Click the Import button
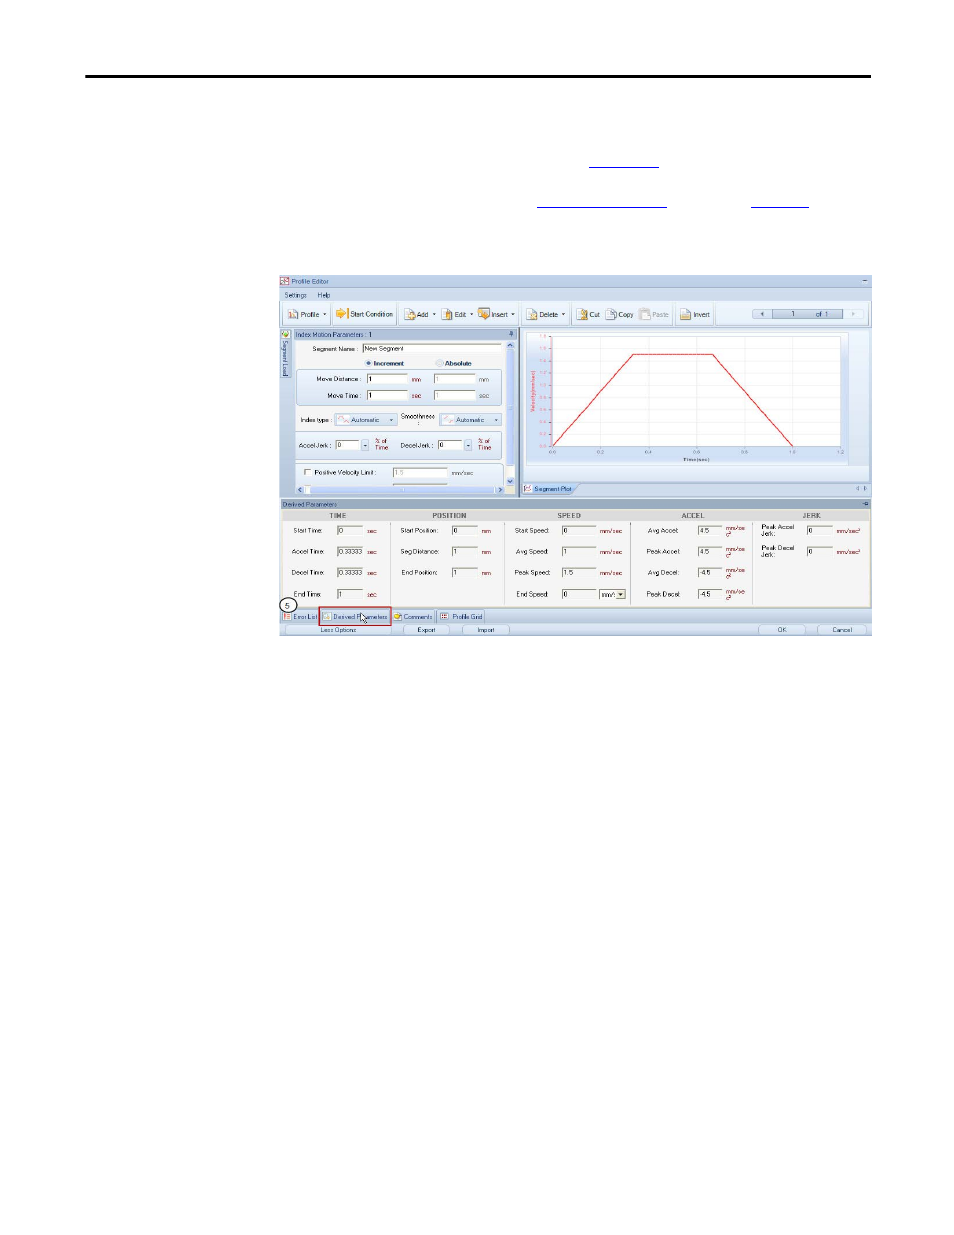 click(x=486, y=630)
